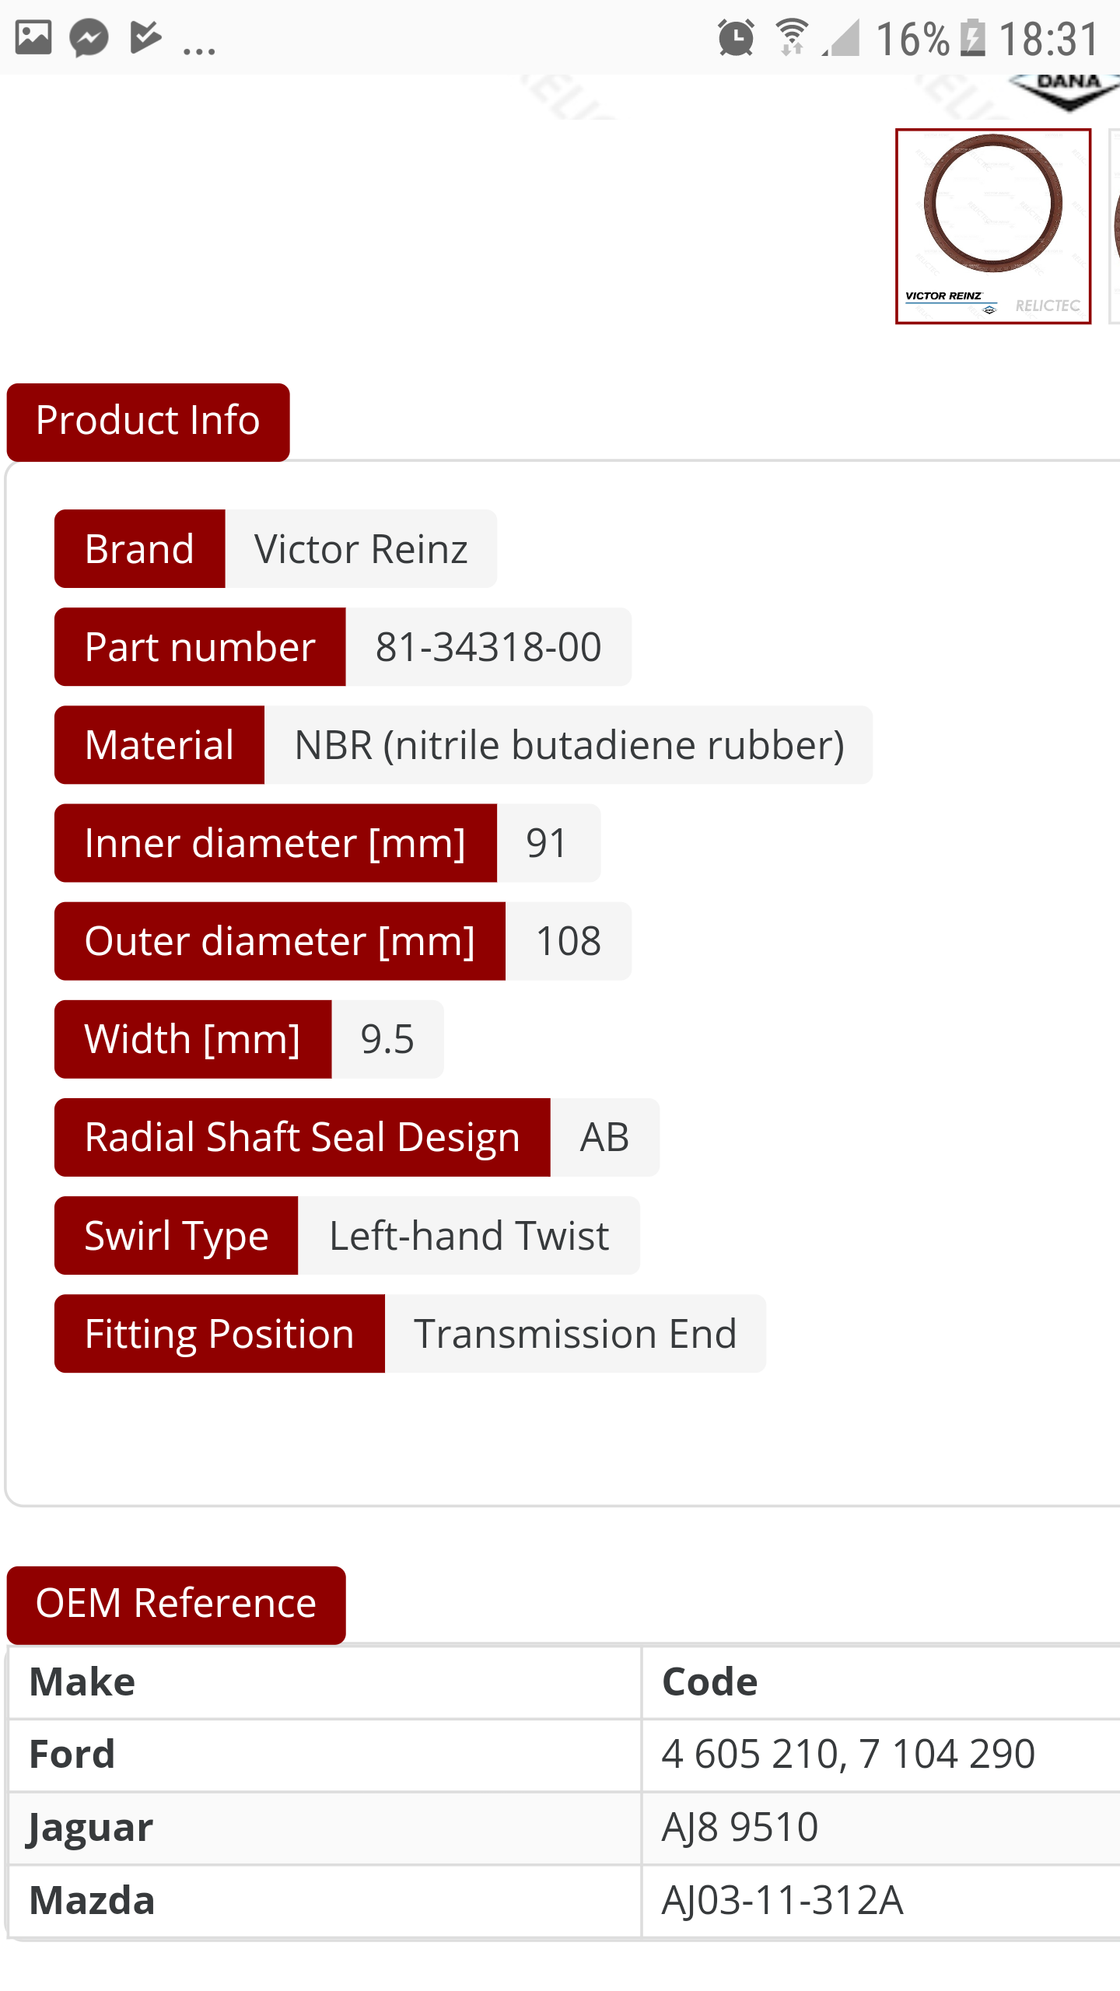Click the Jaguar code AJ8 9510

click(x=740, y=1827)
